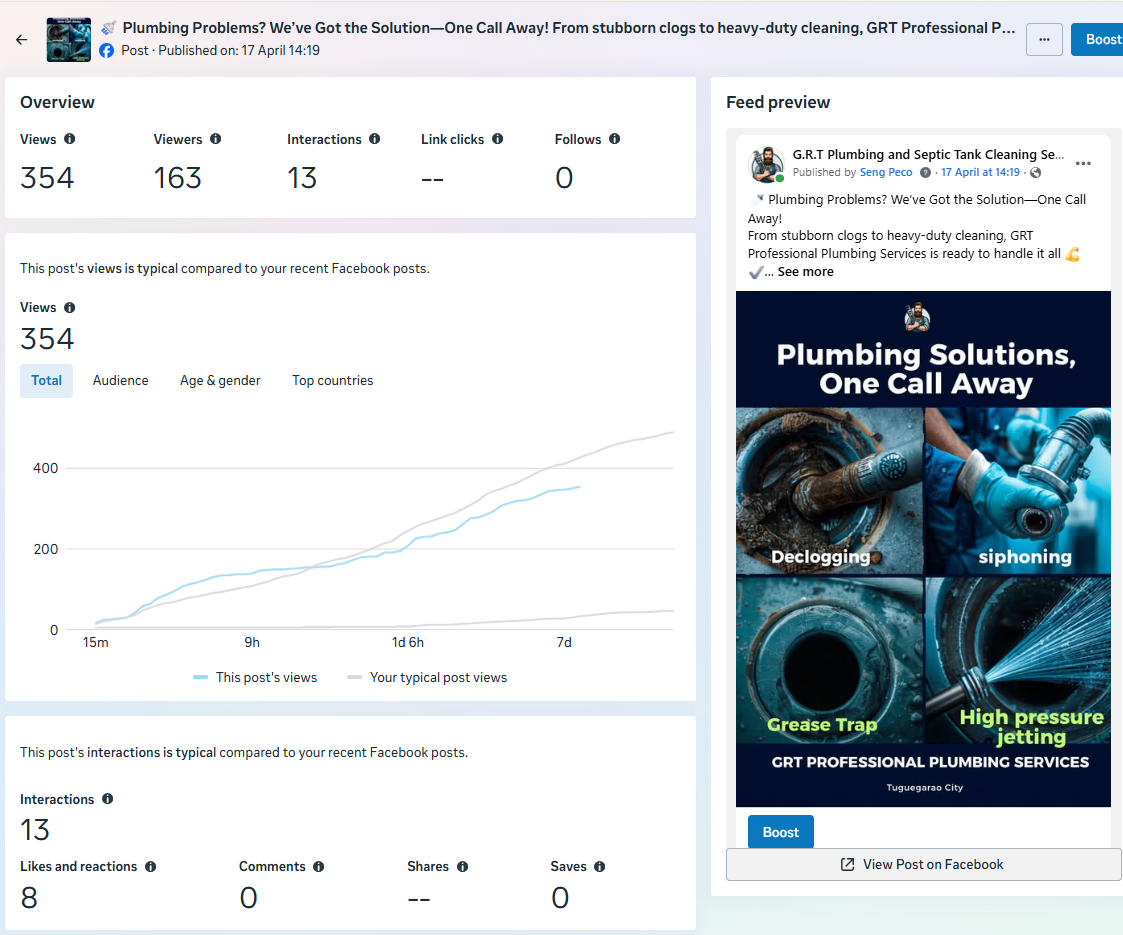
Task: Open the Plumbing Solutions post image
Action: tap(923, 548)
